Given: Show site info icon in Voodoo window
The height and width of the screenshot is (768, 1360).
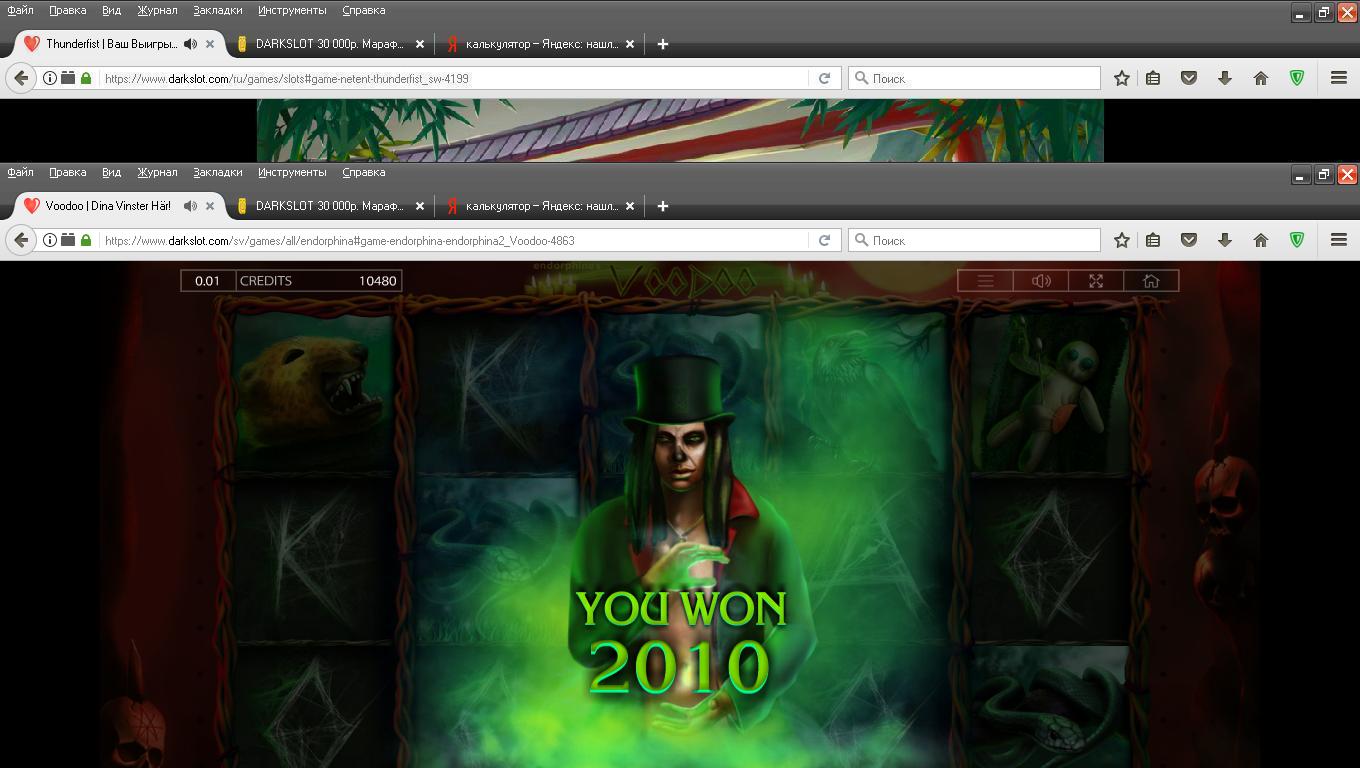Looking at the screenshot, I should pyautogui.click(x=49, y=240).
